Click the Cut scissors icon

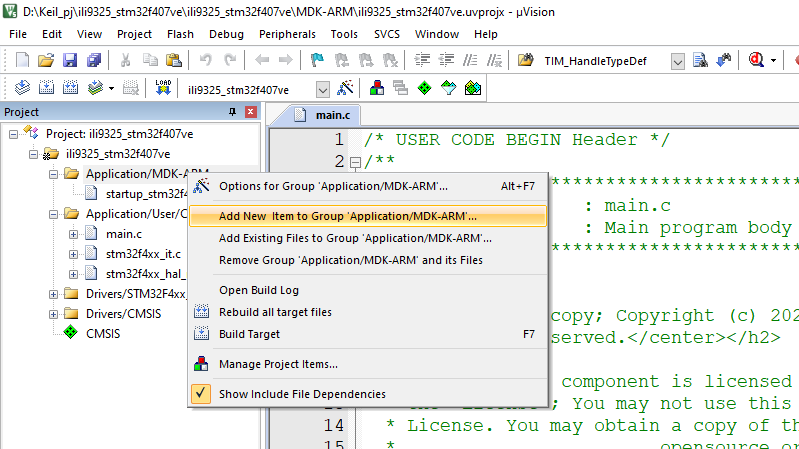(x=125, y=60)
